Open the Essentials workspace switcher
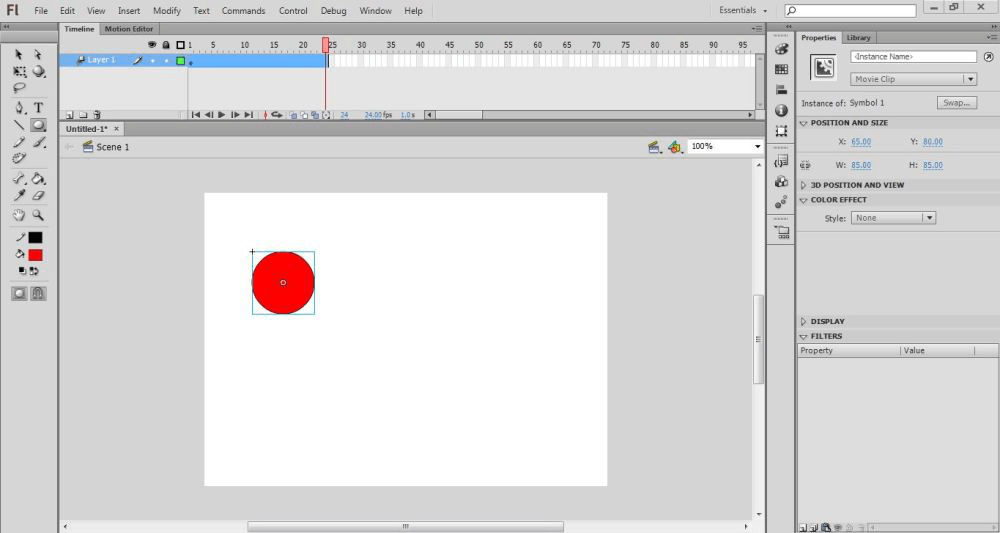1000x533 pixels. tap(743, 10)
